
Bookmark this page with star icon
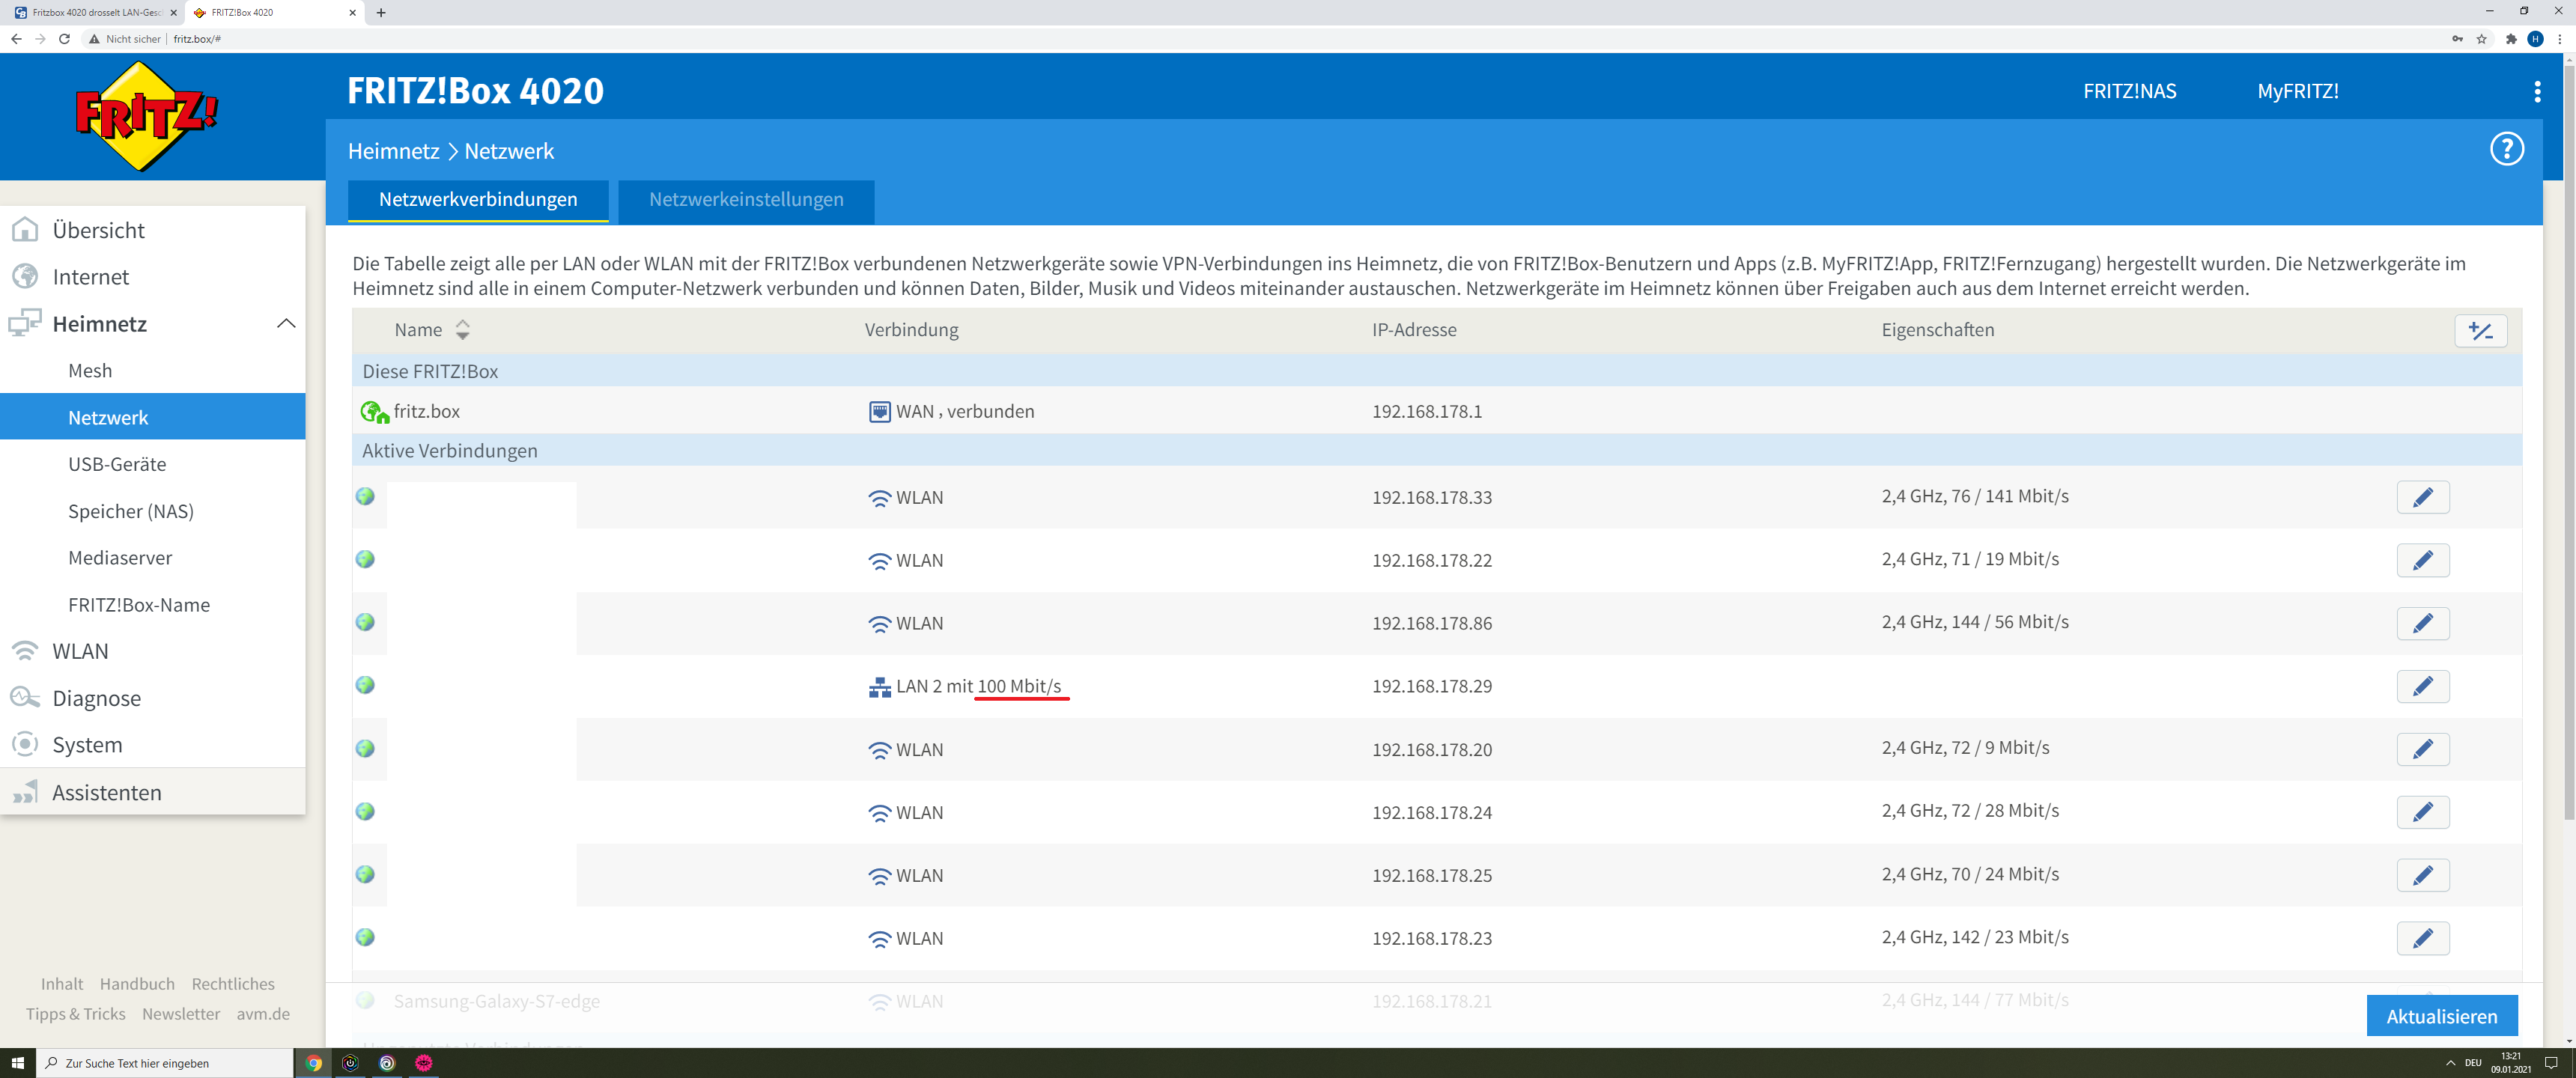(x=2481, y=39)
